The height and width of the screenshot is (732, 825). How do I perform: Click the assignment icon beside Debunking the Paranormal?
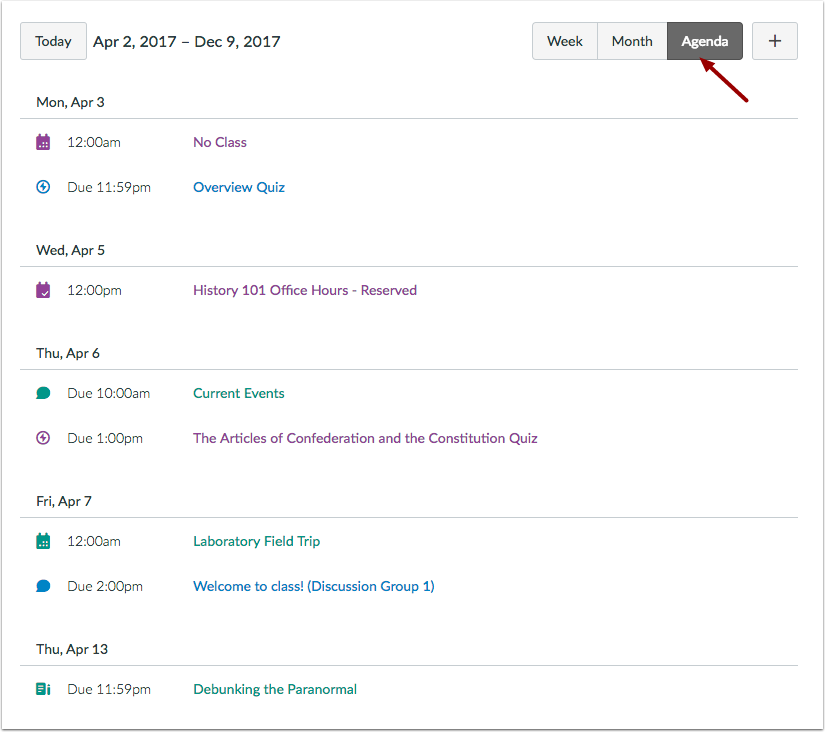[x=43, y=689]
